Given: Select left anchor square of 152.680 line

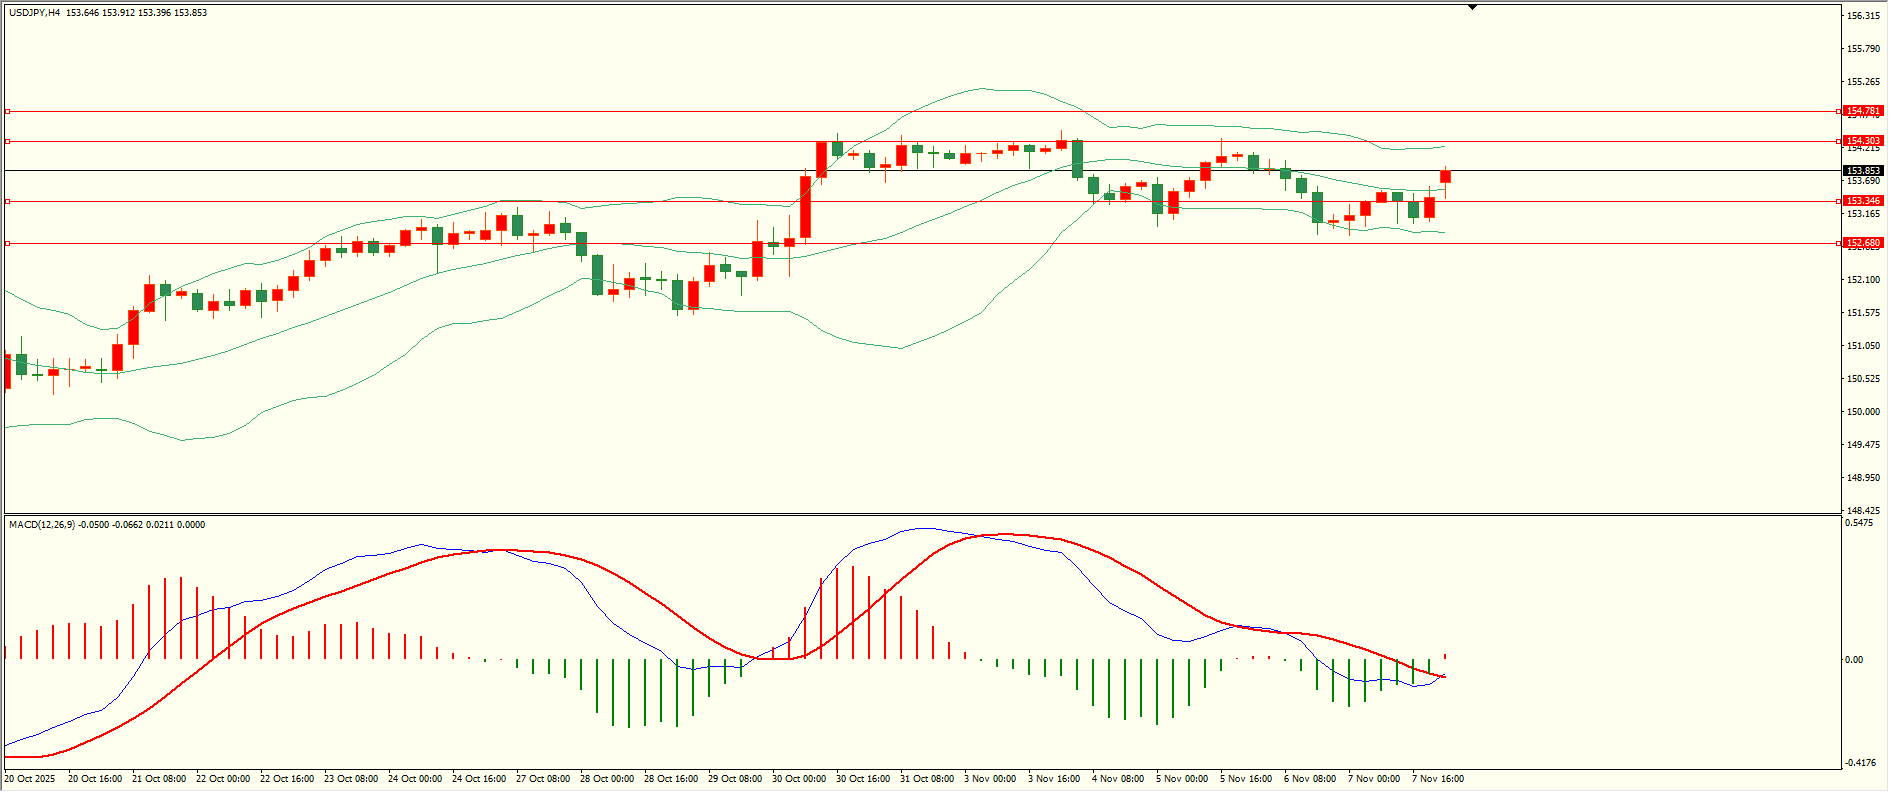Looking at the screenshot, I should (7, 243).
